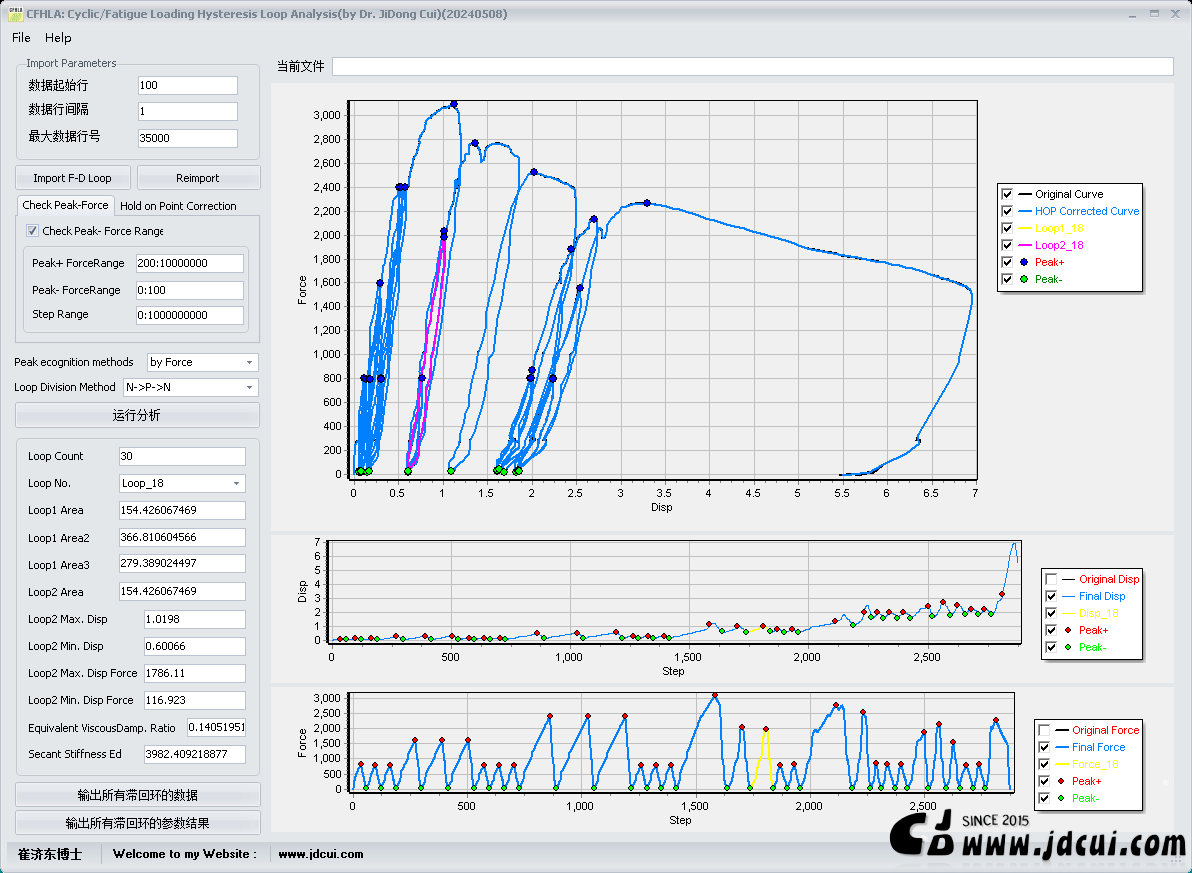The image size is (1192, 873).
Task: Click the 输出所有滞回环的数据 button
Action: pyautogui.click(x=138, y=795)
